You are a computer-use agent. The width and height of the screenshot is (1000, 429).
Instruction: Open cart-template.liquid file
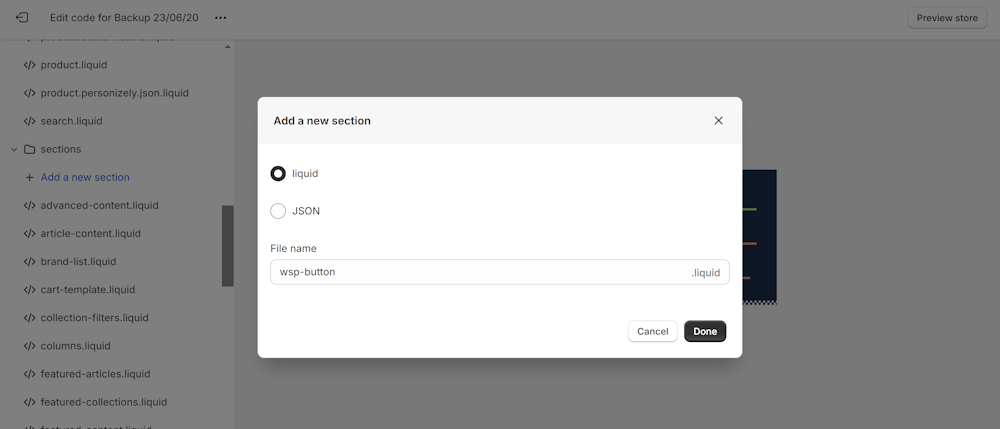(87, 290)
